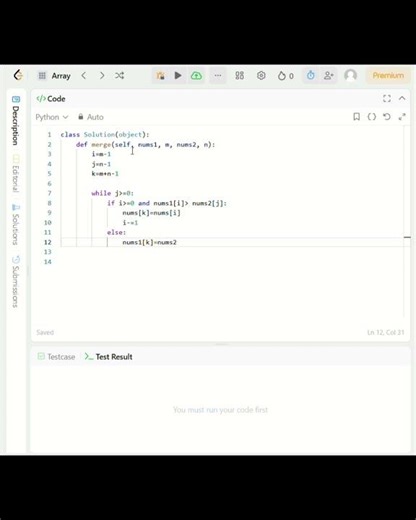
Task: Place cursor on line 12 code
Action: [x=149, y=242]
